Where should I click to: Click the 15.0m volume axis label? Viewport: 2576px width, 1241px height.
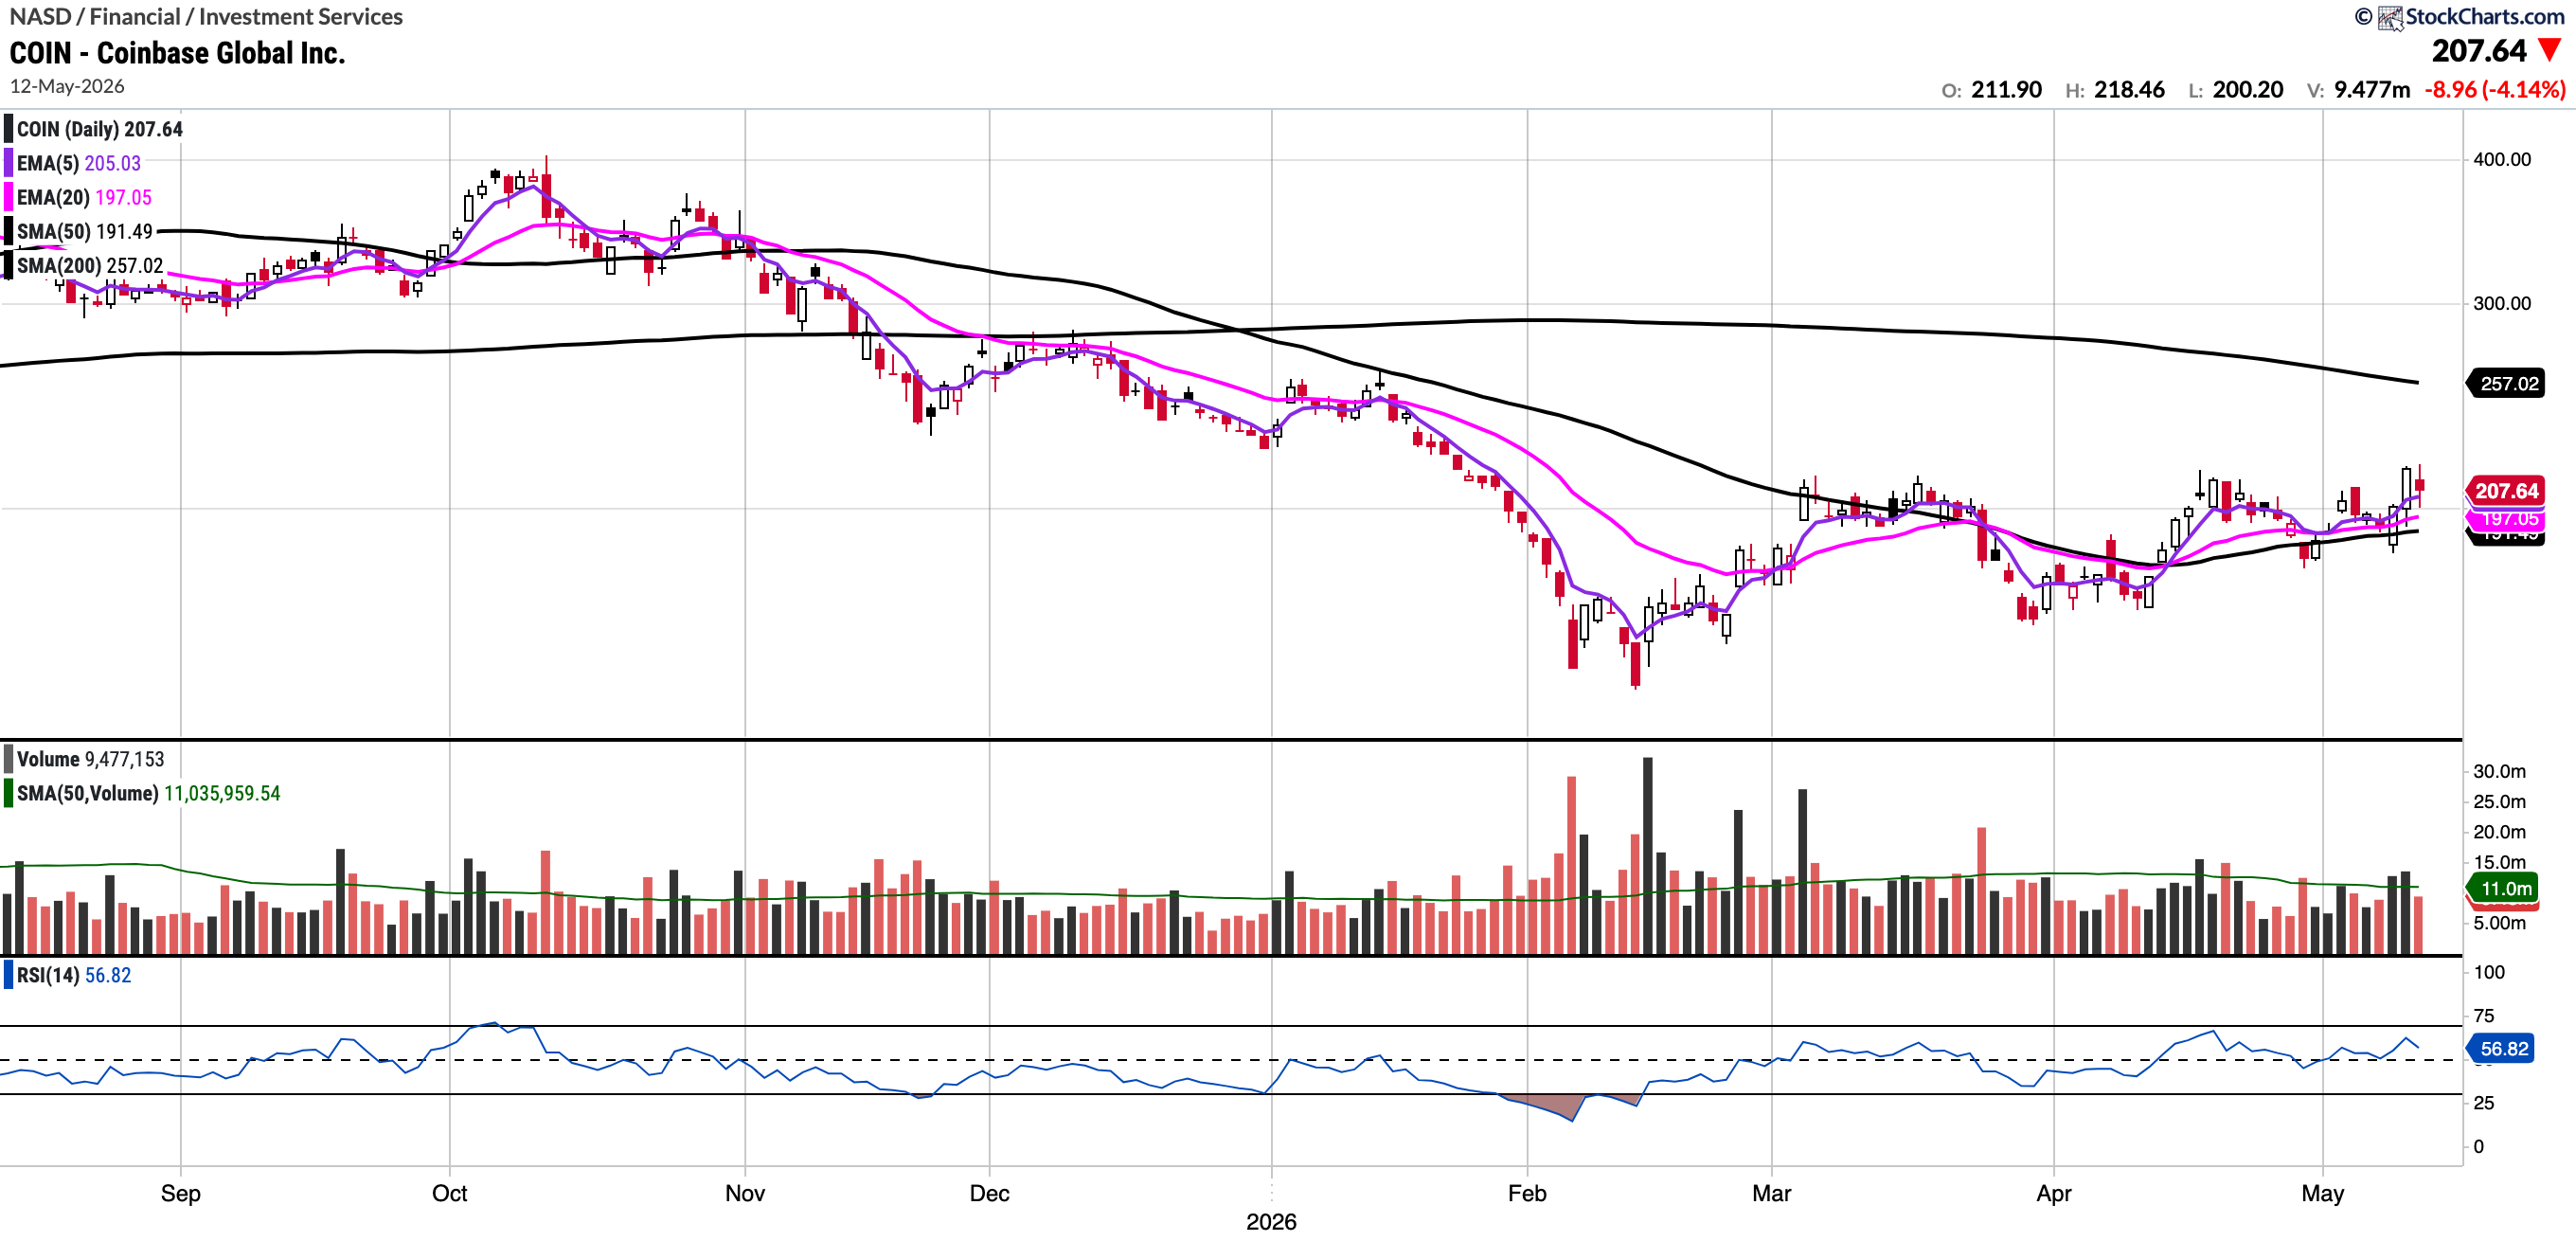tap(2499, 862)
